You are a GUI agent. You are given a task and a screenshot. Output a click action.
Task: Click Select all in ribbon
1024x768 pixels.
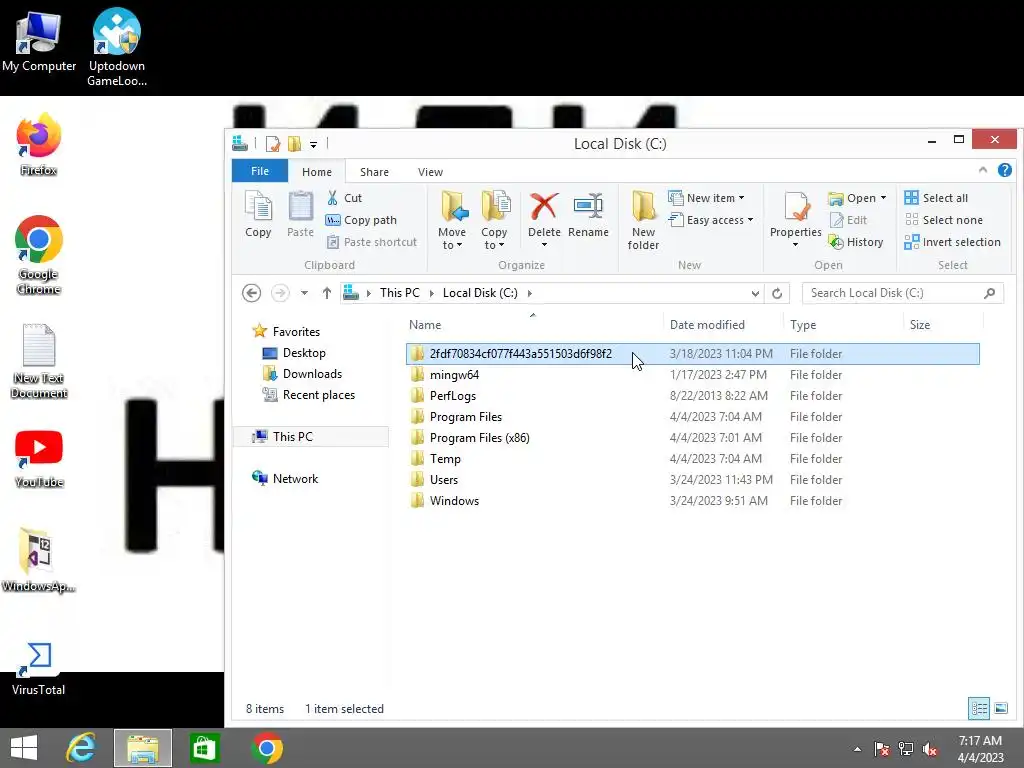[x=936, y=198]
